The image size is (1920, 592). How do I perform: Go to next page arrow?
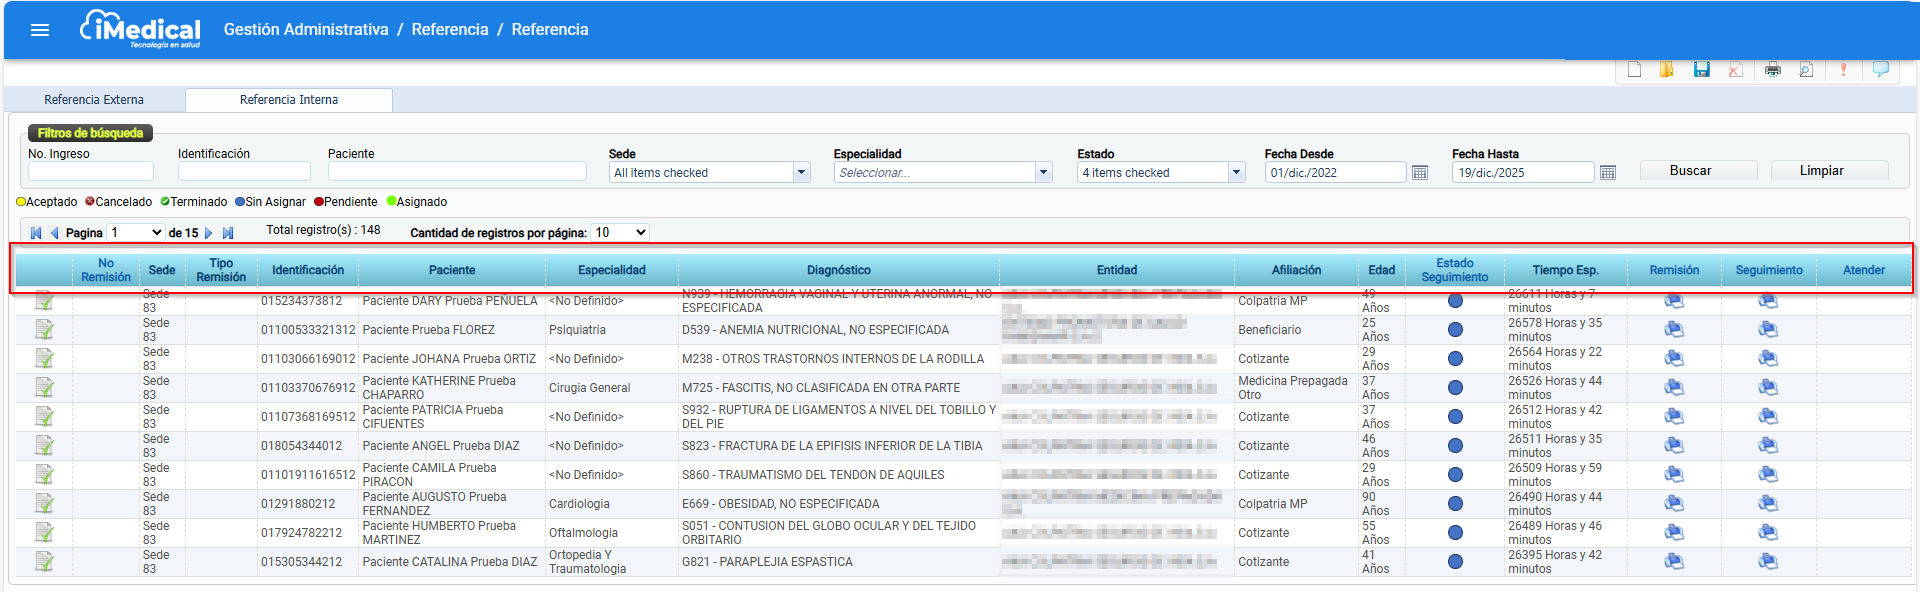point(209,233)
